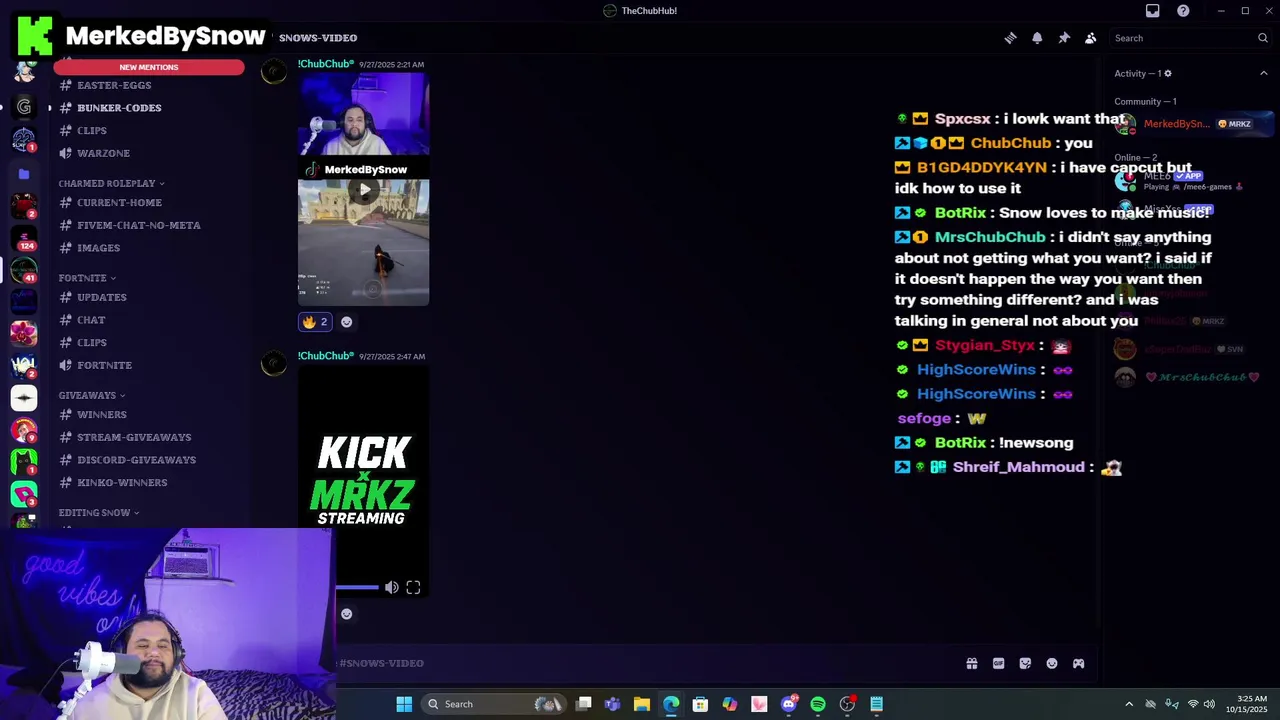
Task: Open the server icon with 41 badge
Action: point(24,271)
